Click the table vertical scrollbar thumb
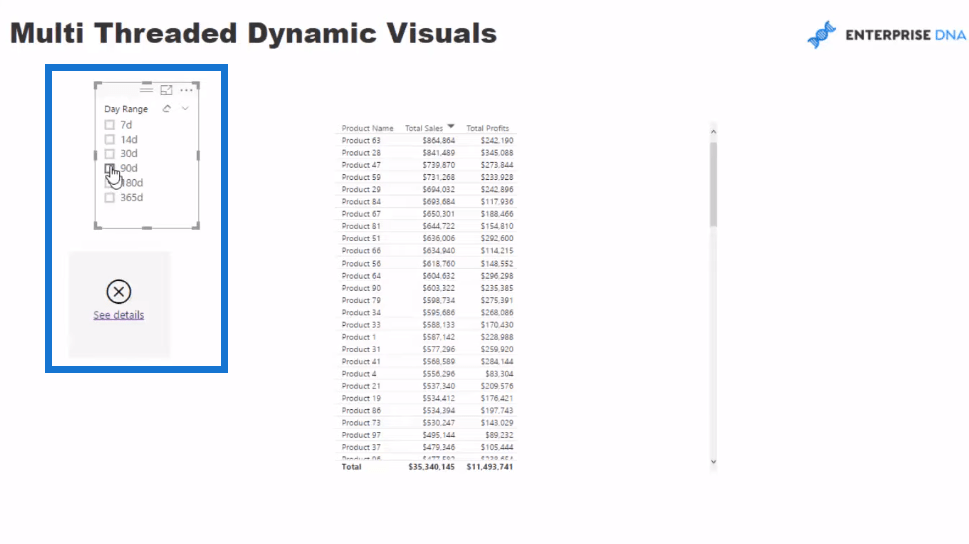969x544 pixels. (713, 184)
